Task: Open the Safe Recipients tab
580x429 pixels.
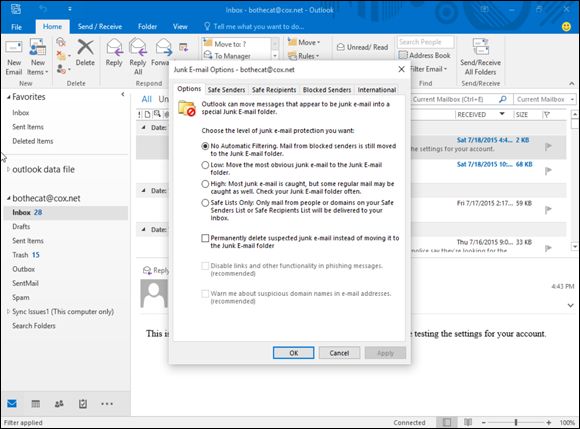Action: [x=274, y=90]
